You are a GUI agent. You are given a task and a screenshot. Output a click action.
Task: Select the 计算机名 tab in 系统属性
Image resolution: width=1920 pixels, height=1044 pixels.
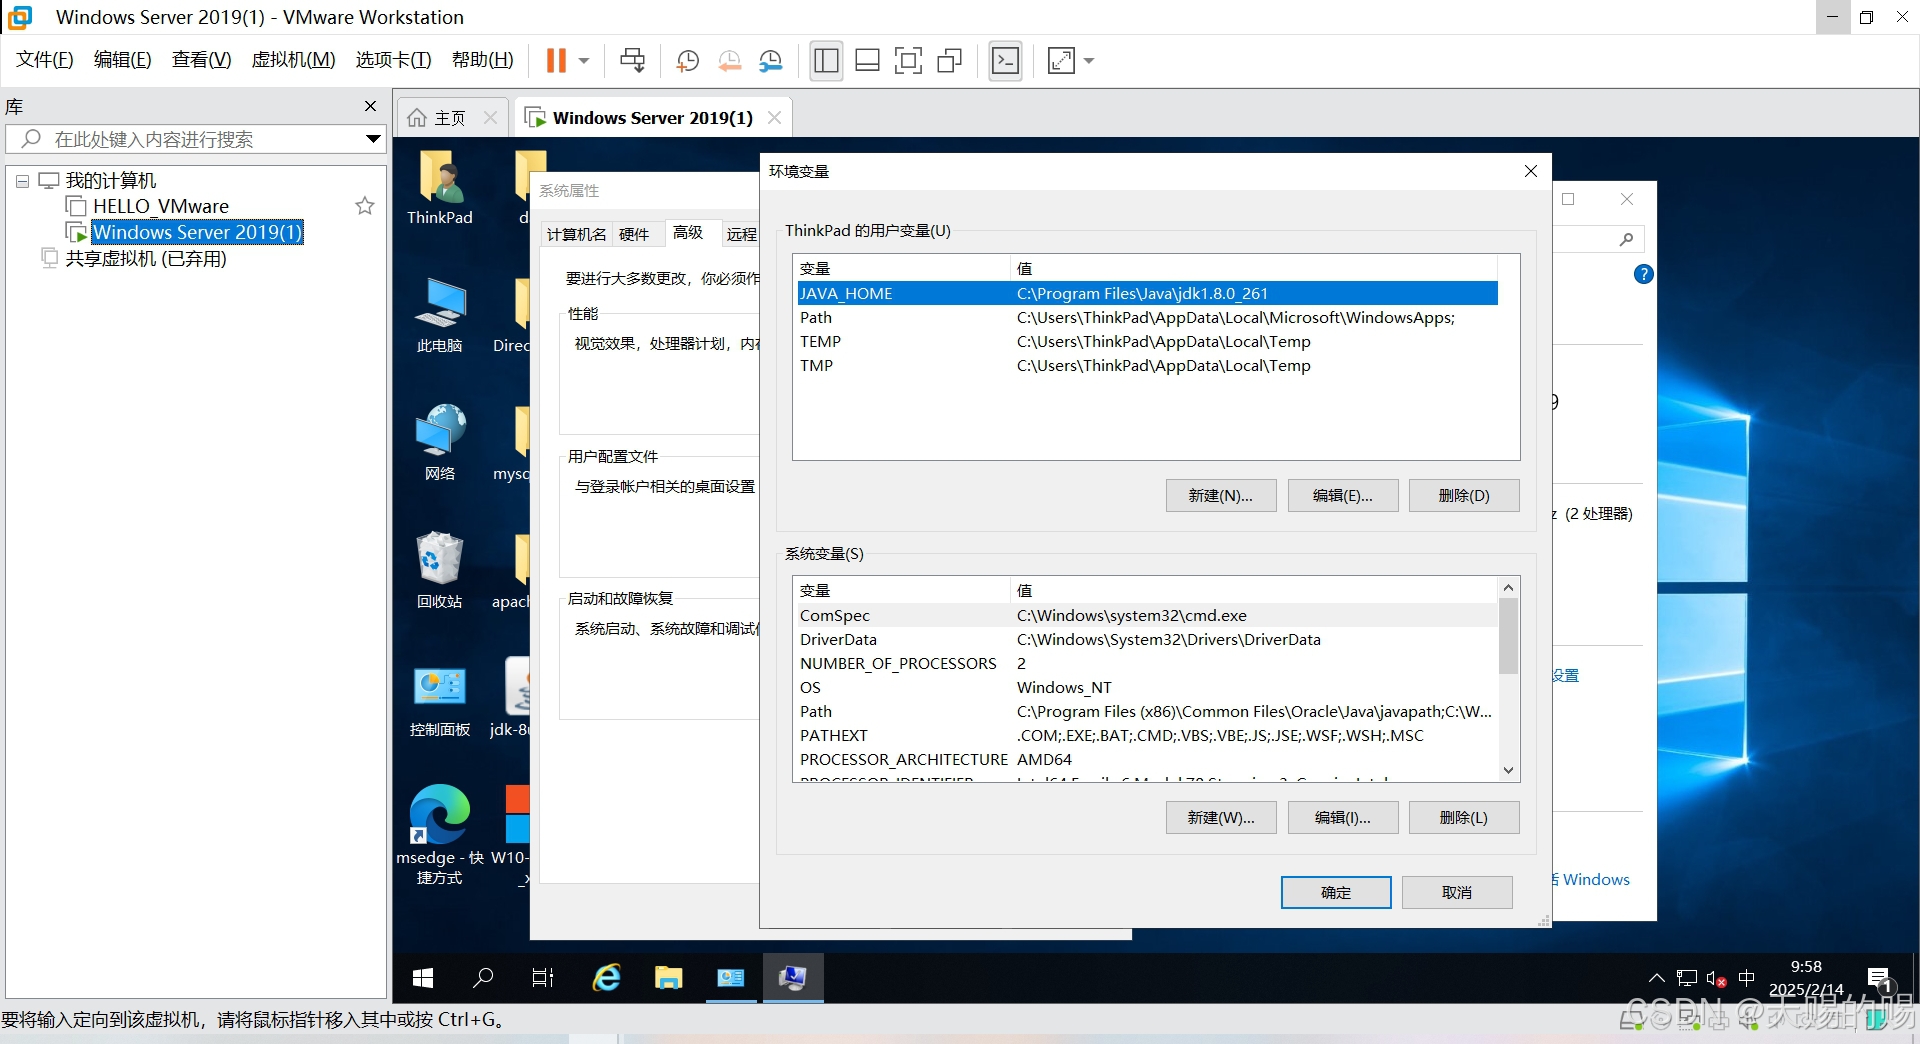(577, 234)
